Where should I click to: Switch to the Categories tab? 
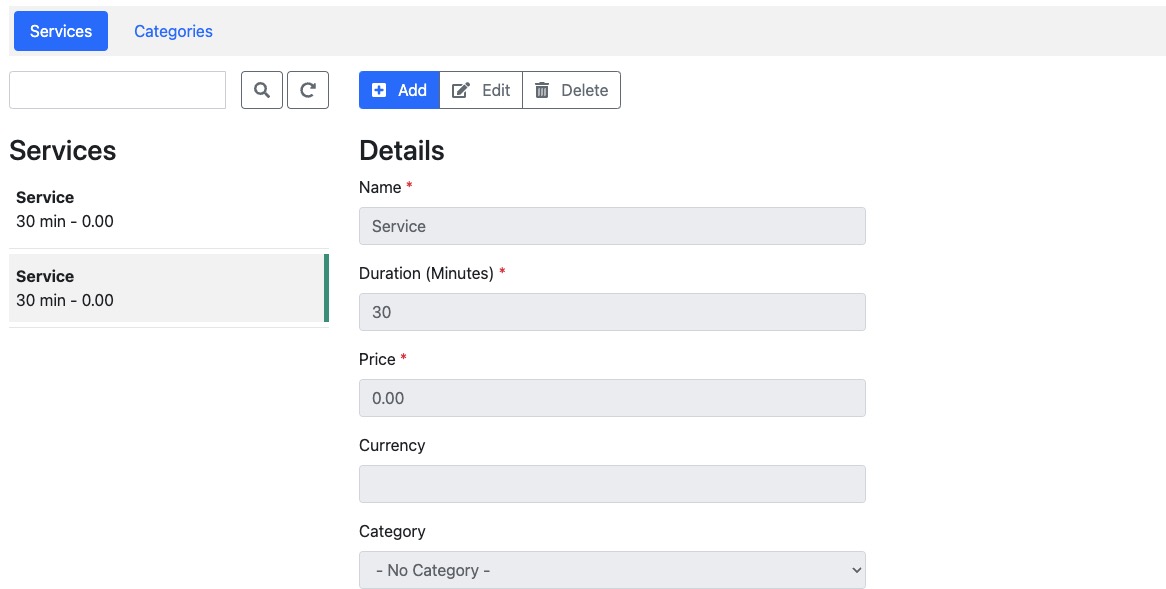pyautogui.click(x=173, y=31)
